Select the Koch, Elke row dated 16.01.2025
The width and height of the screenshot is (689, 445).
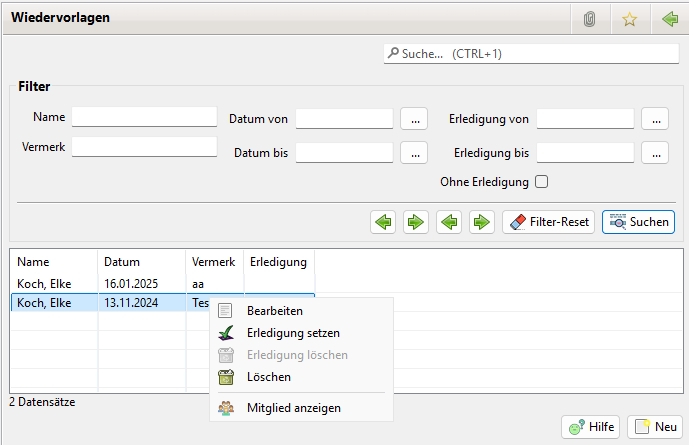(100, 284)
